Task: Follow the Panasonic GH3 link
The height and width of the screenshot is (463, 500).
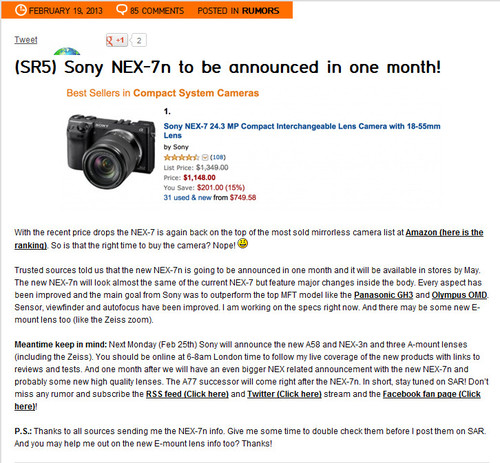Action: 383,295
